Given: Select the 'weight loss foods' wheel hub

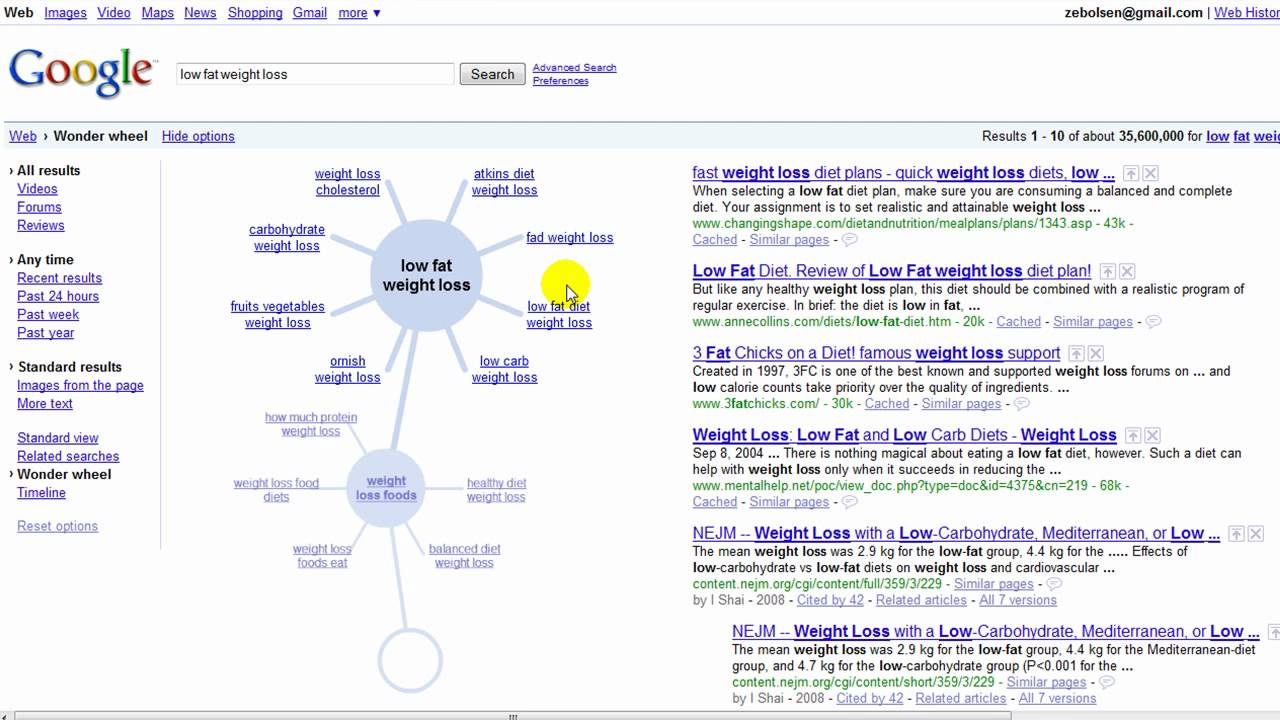Looking at the screenshot, I should tap(386, 488).
